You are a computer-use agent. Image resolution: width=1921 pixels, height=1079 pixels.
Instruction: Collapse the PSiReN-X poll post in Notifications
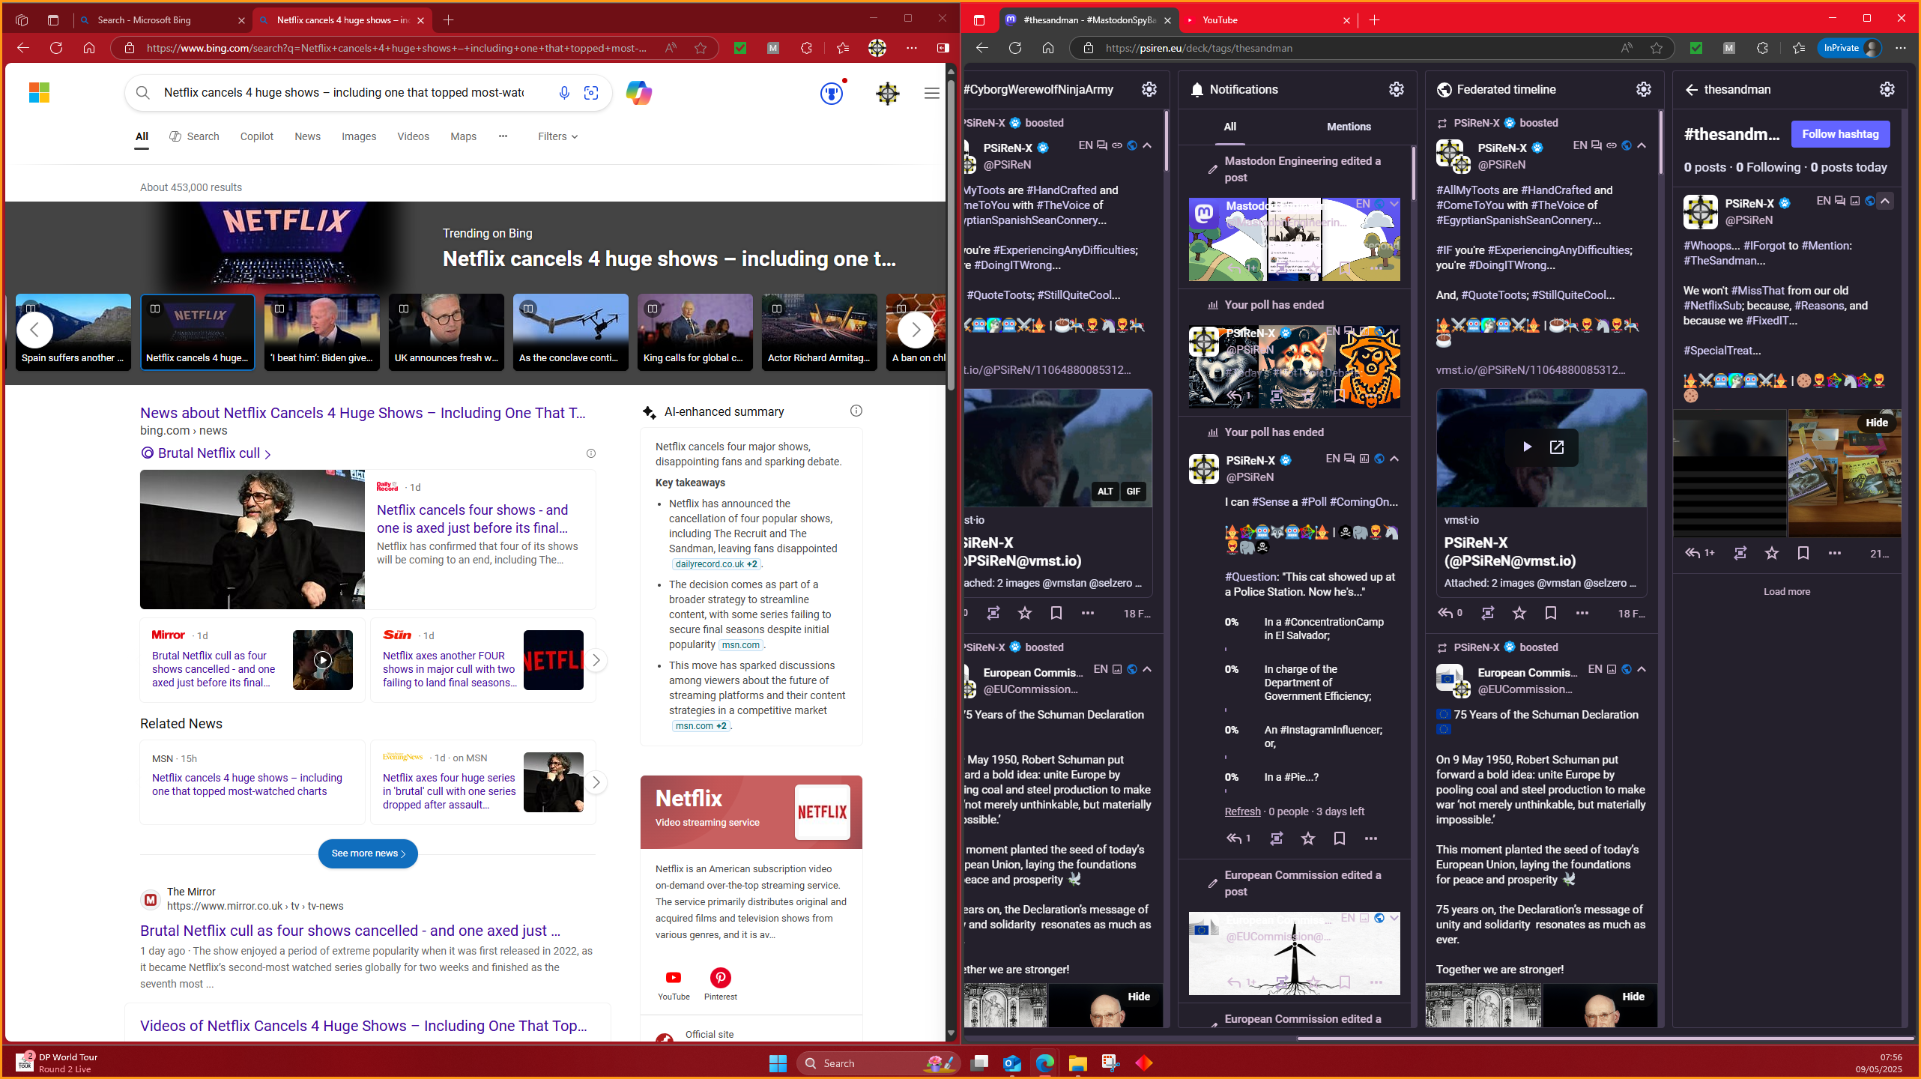coord(1394,459)
